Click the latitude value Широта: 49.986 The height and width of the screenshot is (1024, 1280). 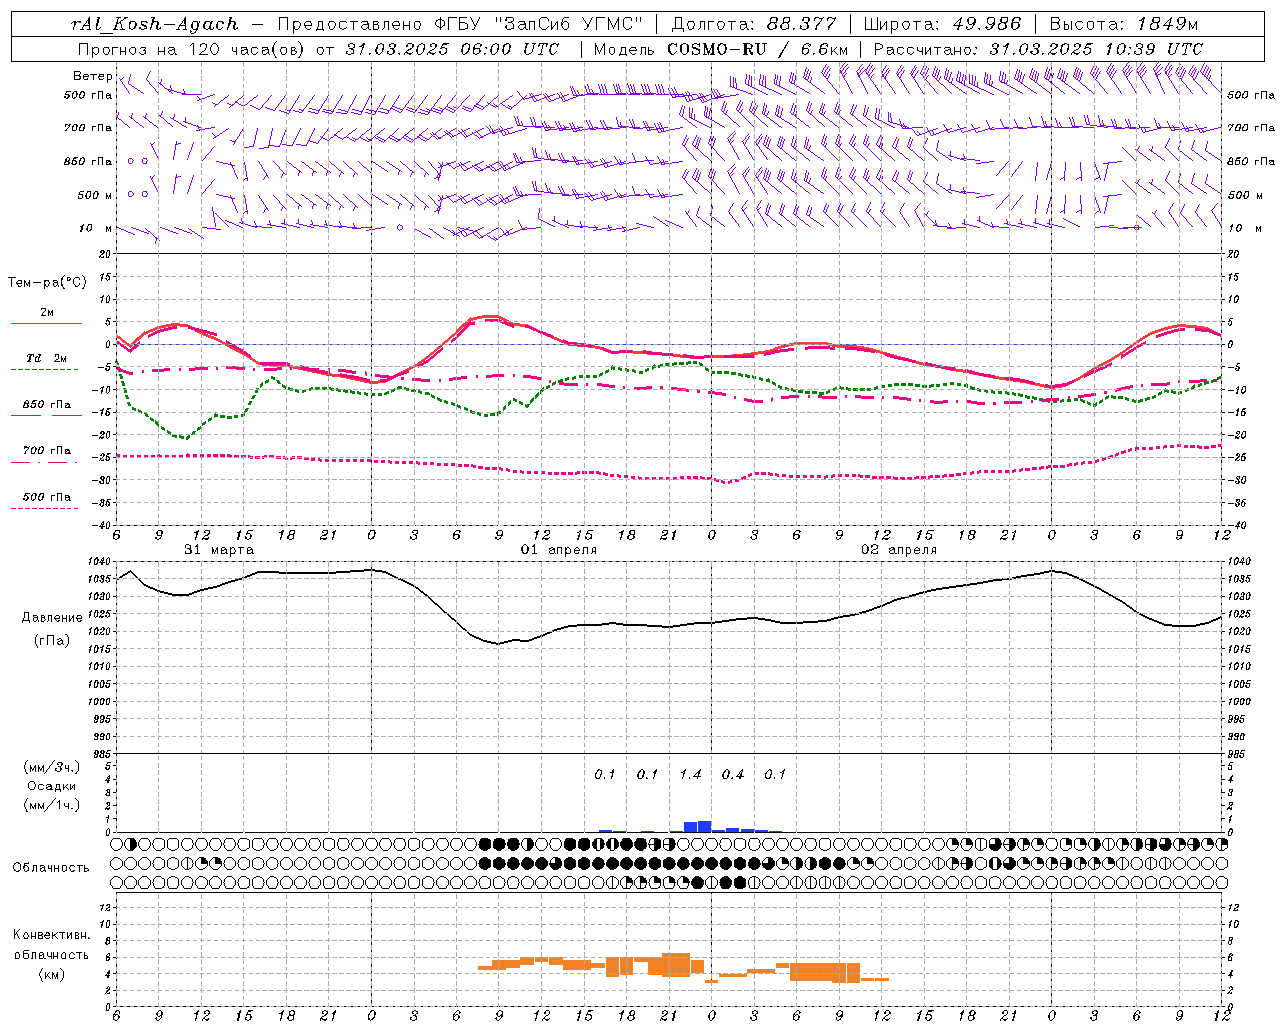[942, 24]
